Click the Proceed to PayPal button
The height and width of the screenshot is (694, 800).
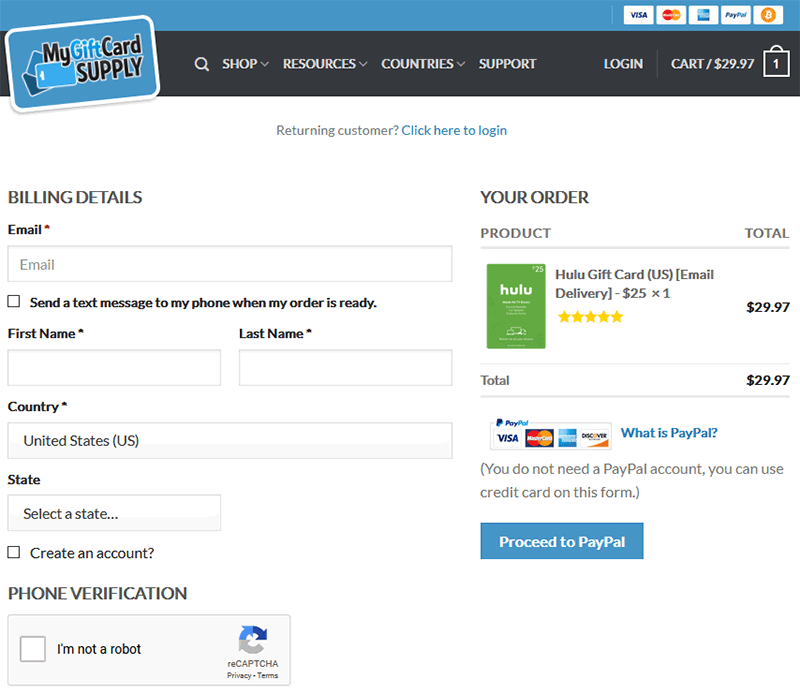pos(562,541)
